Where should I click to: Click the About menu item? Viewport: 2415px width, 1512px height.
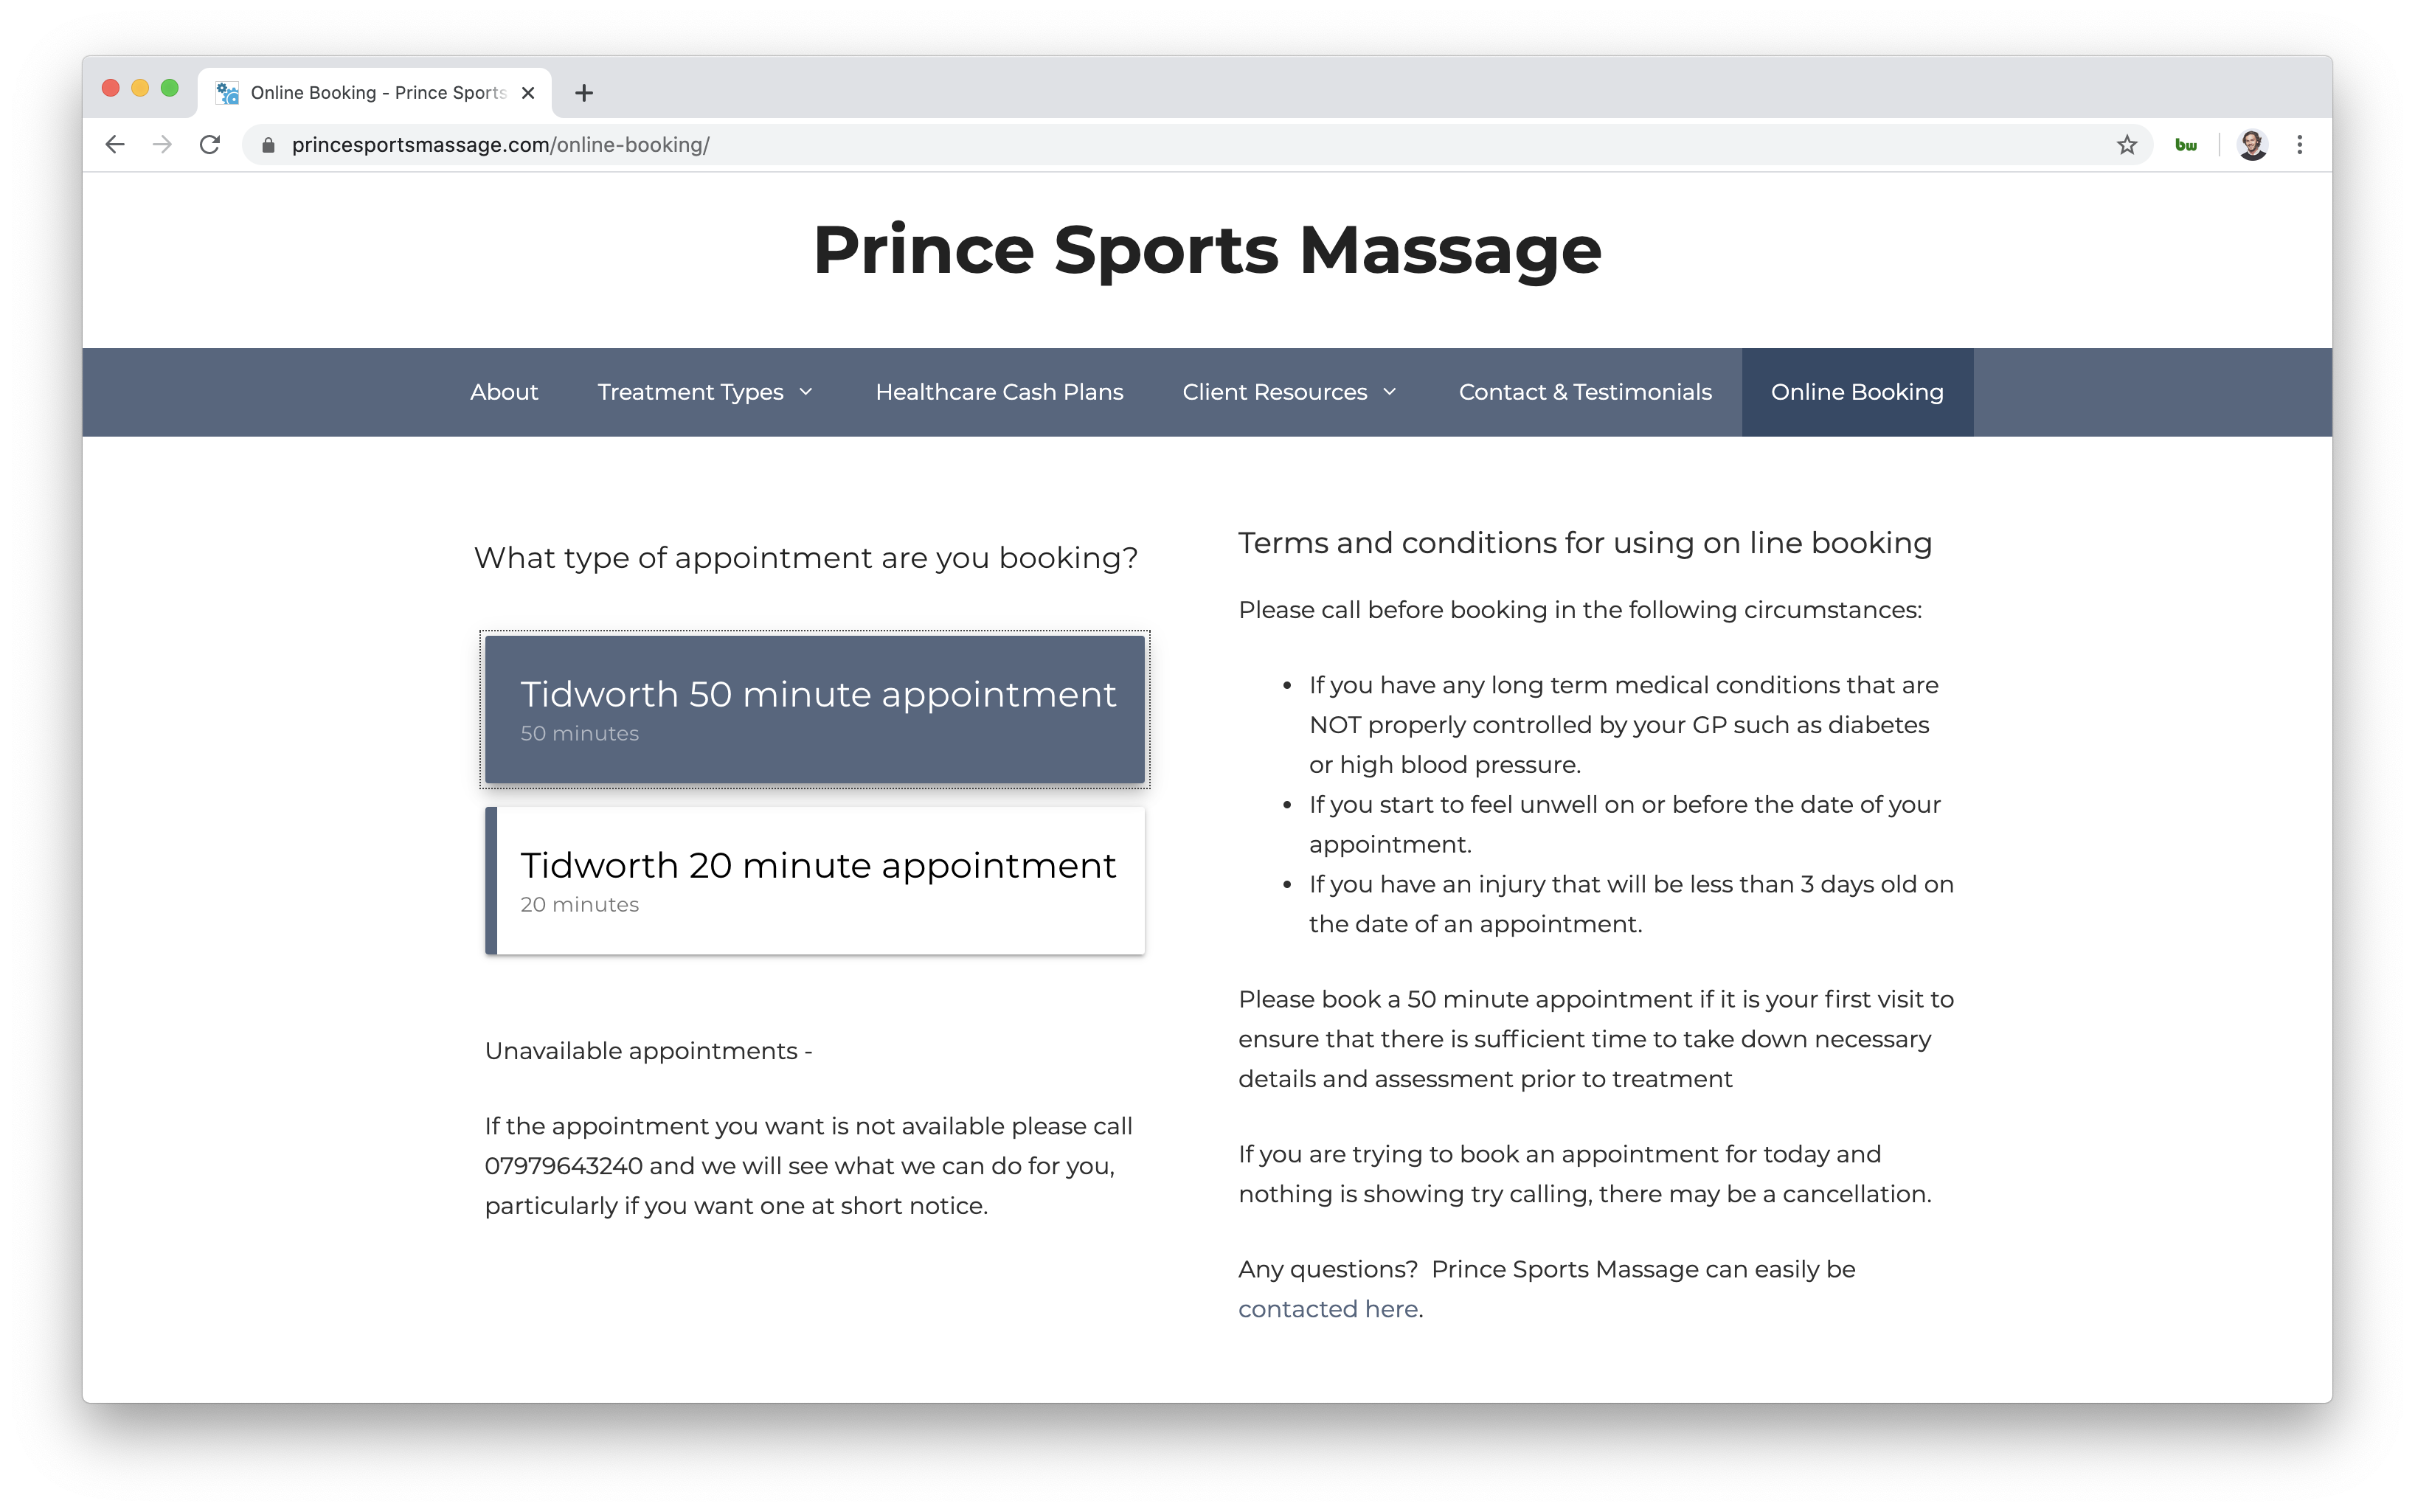coord(503,390)
